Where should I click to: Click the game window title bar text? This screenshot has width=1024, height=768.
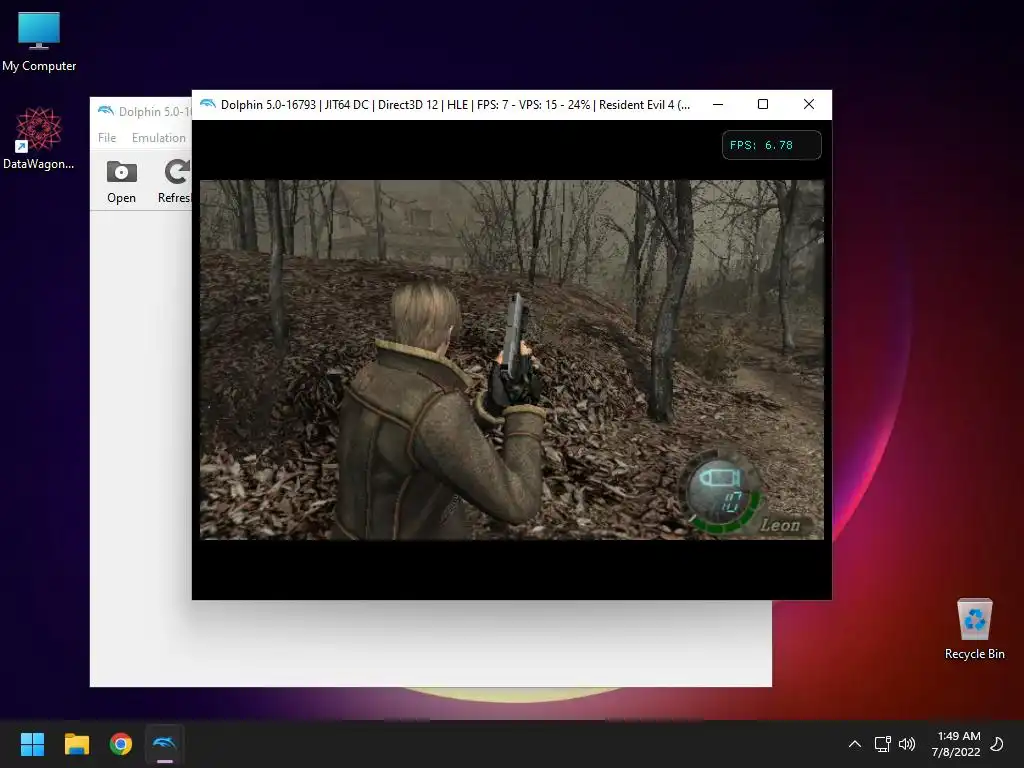click(x=455, y=104)
